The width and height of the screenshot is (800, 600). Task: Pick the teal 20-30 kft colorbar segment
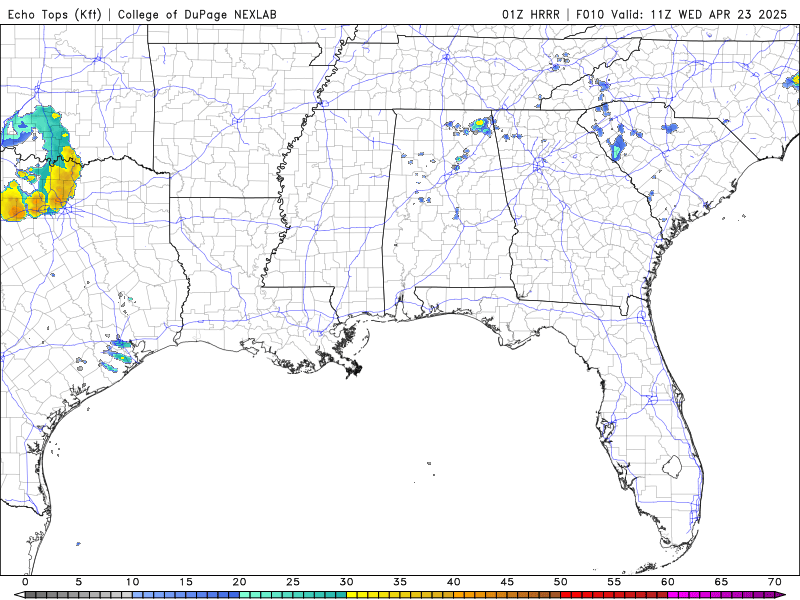point(293,595)
